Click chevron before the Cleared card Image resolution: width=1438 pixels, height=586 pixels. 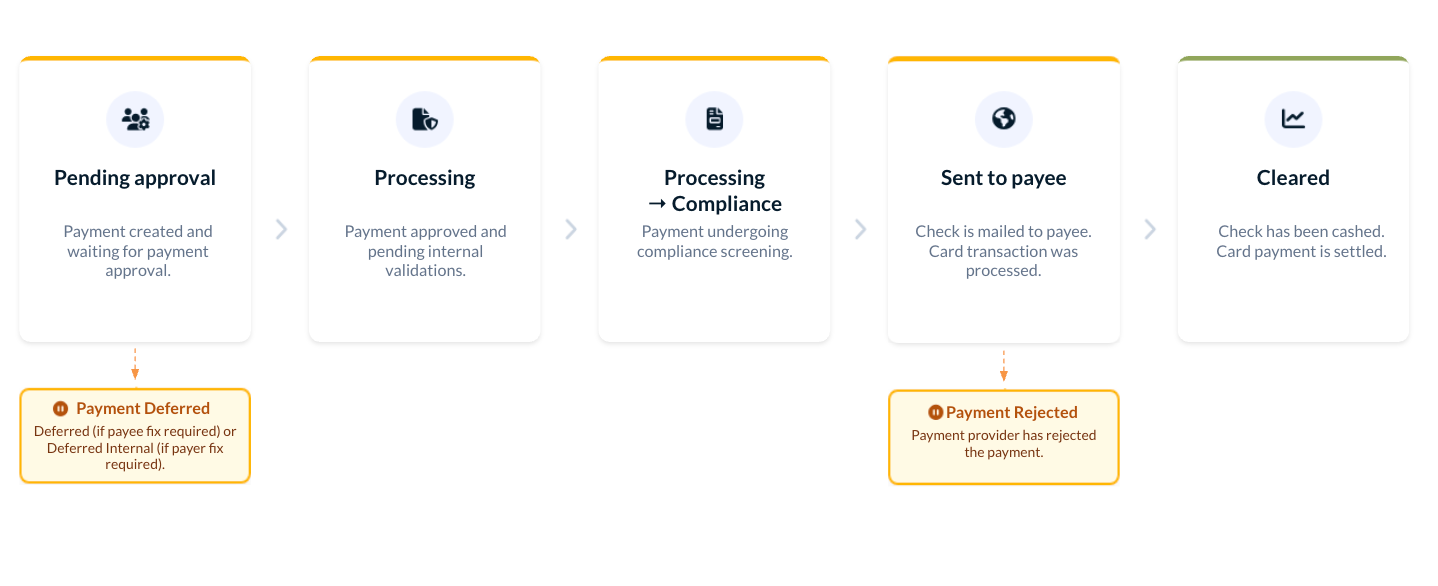tap(1150, 229)
